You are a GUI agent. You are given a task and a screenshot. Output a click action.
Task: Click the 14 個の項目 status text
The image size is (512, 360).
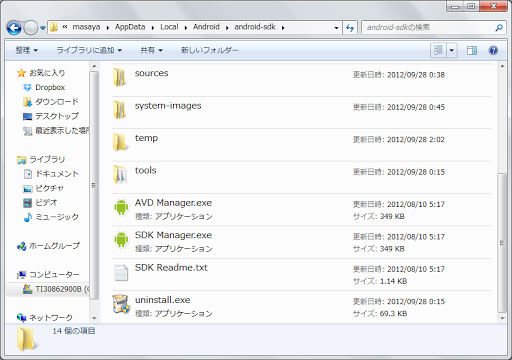(x=74, y=331)
